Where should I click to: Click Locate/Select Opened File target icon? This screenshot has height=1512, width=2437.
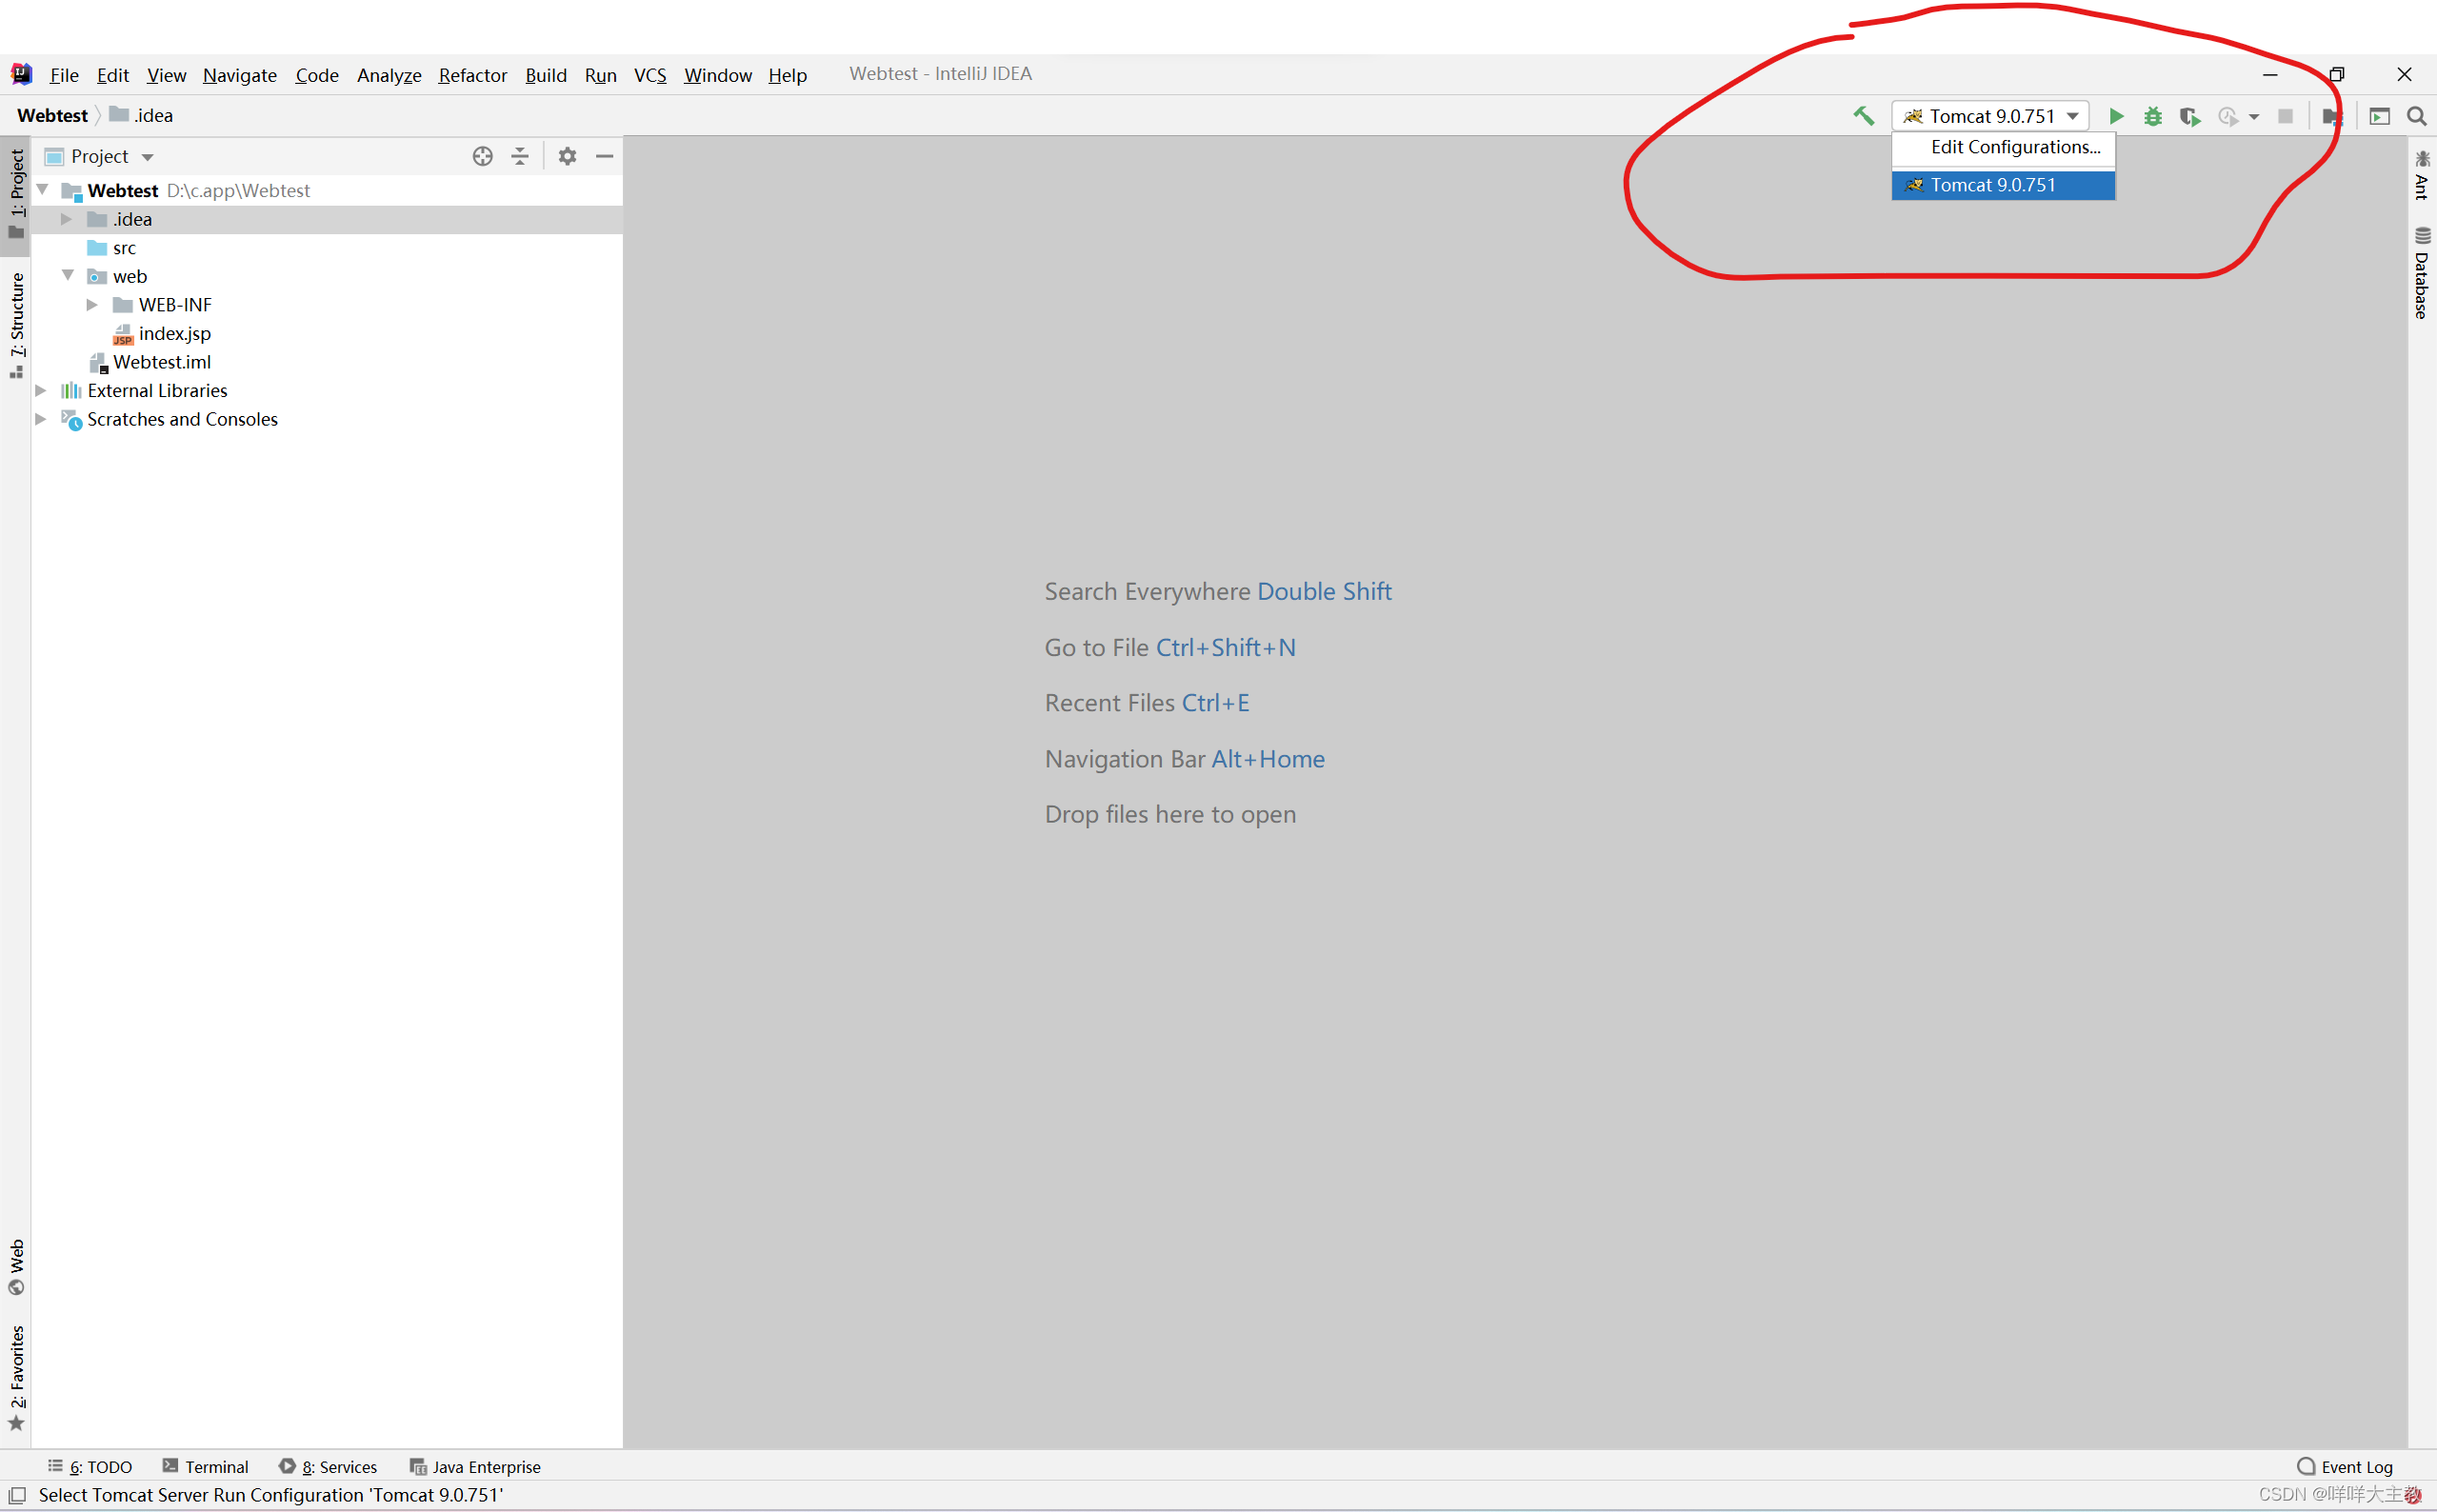click(x=483, y=156)
